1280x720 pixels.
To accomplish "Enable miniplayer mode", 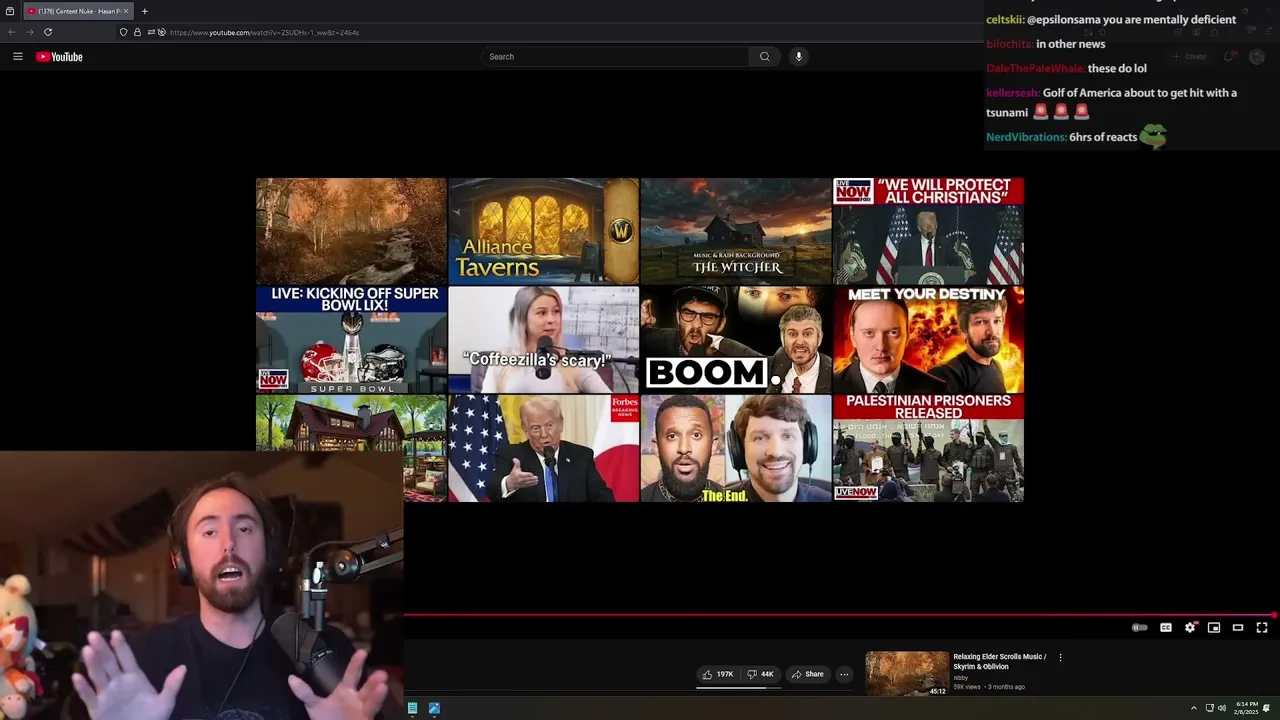I will point(1214,628).
